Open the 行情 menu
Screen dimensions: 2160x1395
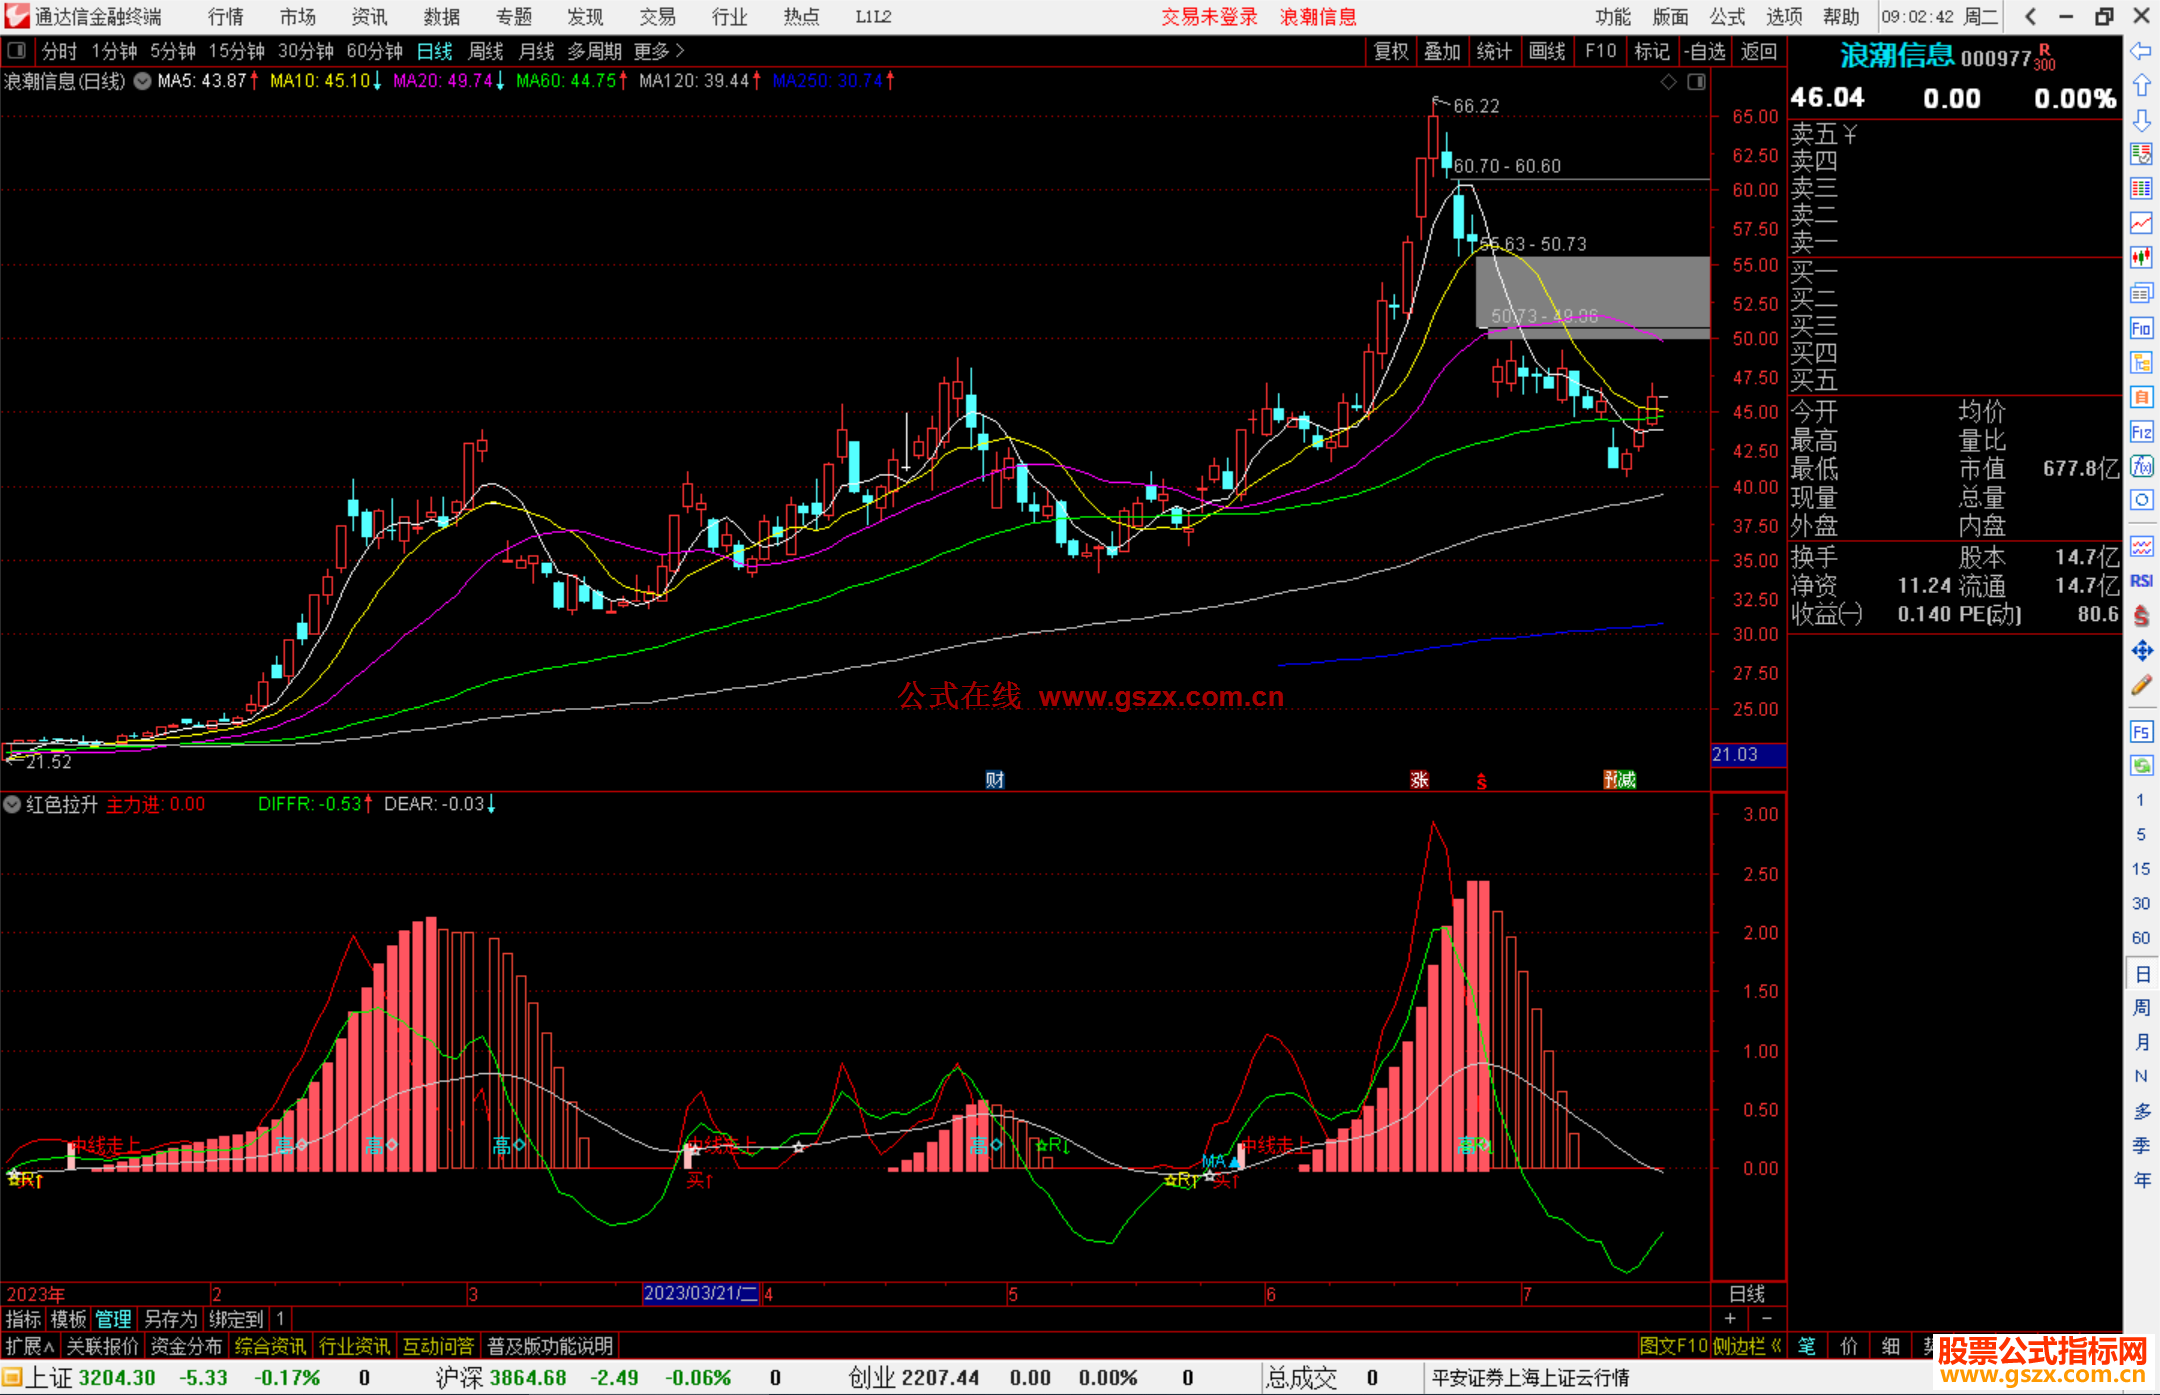click(225, 16)
